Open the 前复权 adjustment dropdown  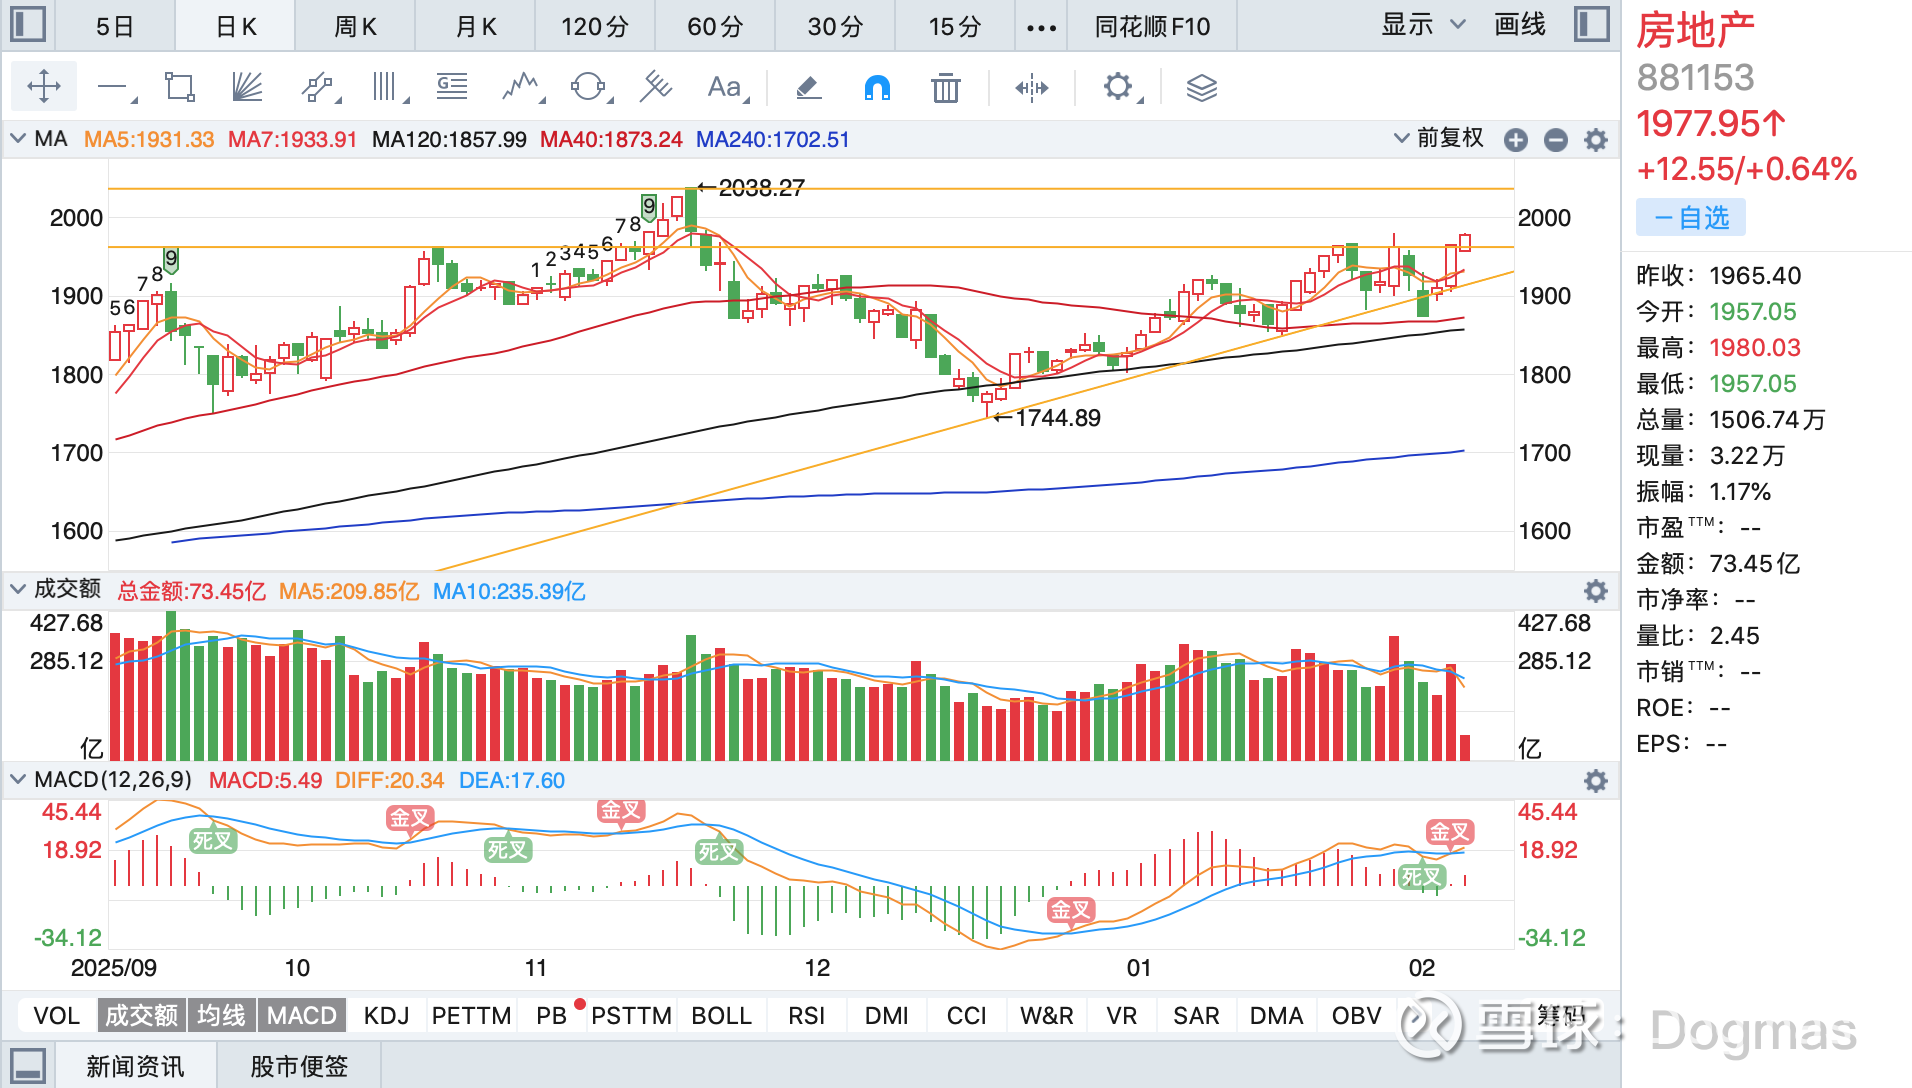(1439, 138)
